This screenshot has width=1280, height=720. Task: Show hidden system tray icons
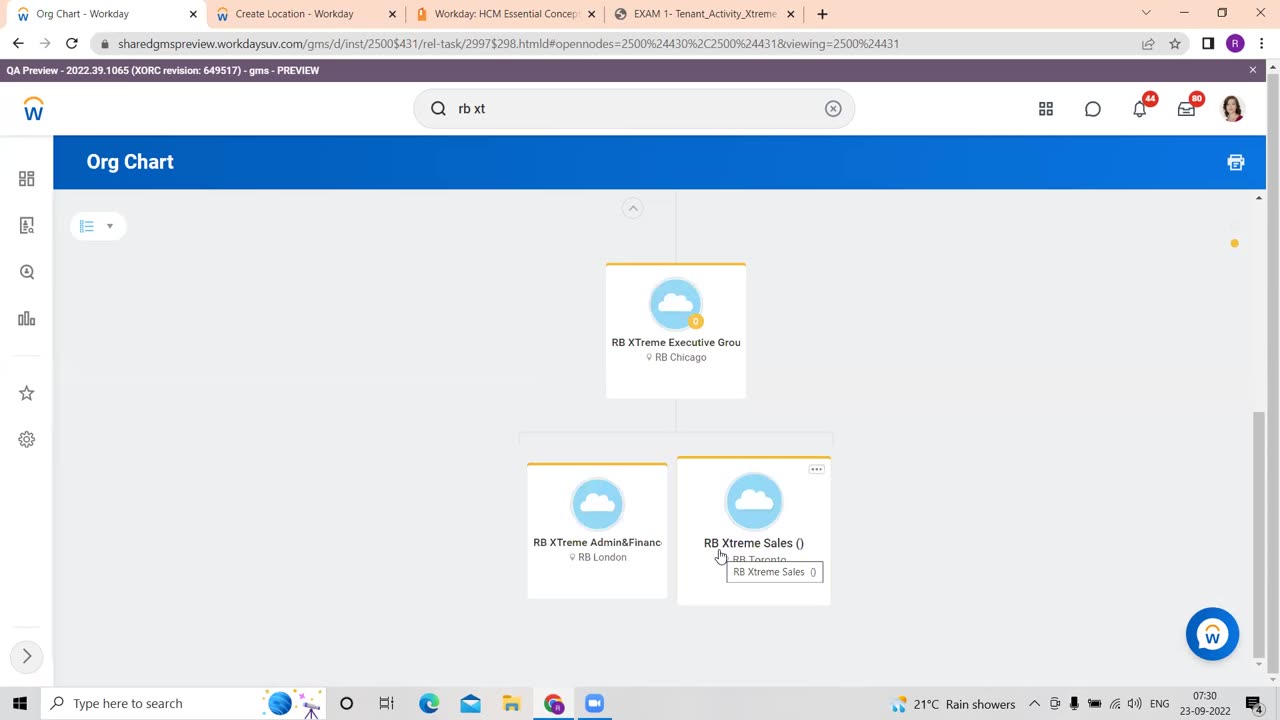pos(1034,704)
